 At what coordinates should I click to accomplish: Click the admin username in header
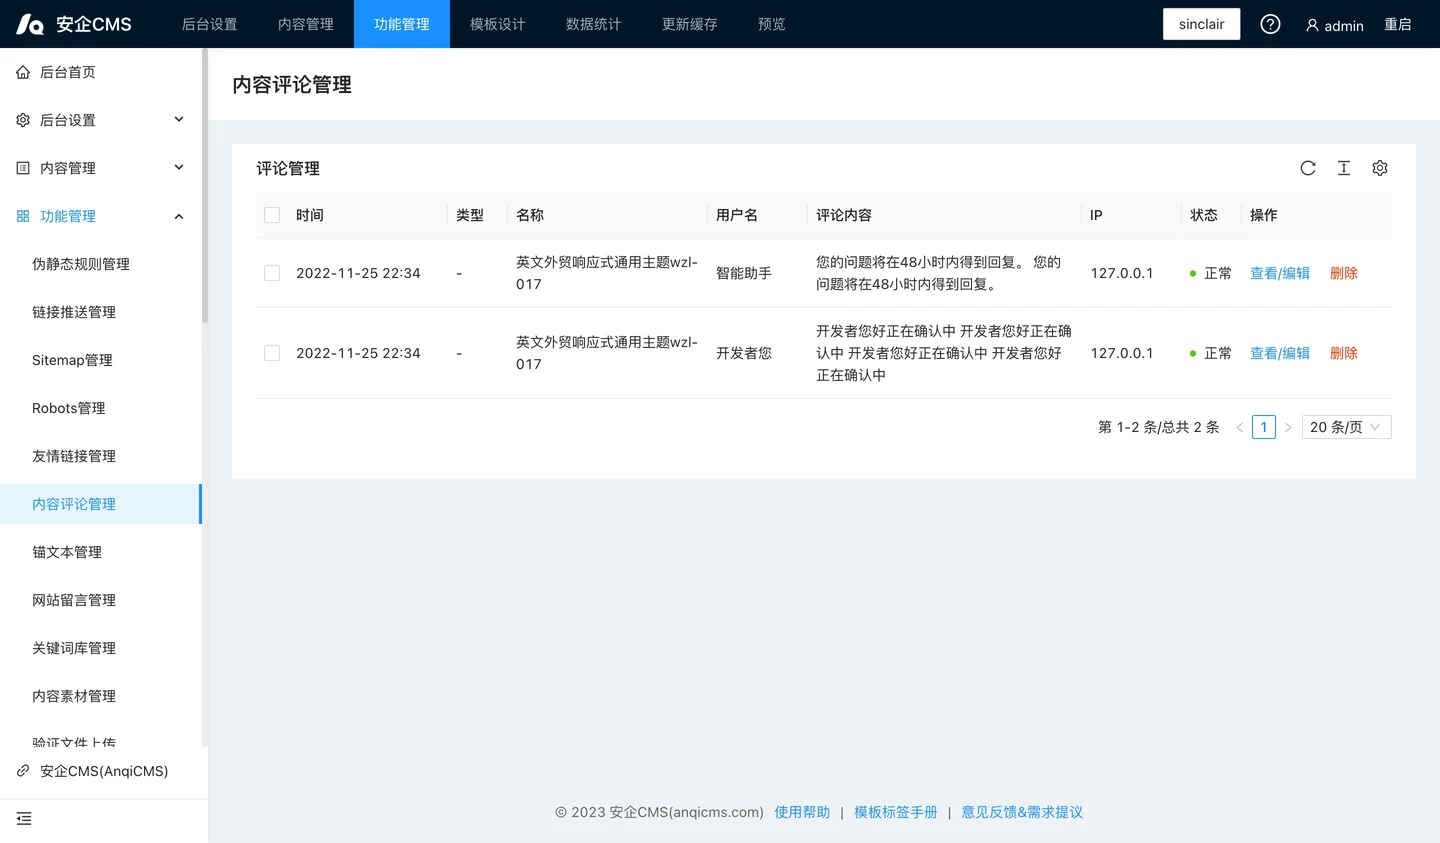point(1344,26)
